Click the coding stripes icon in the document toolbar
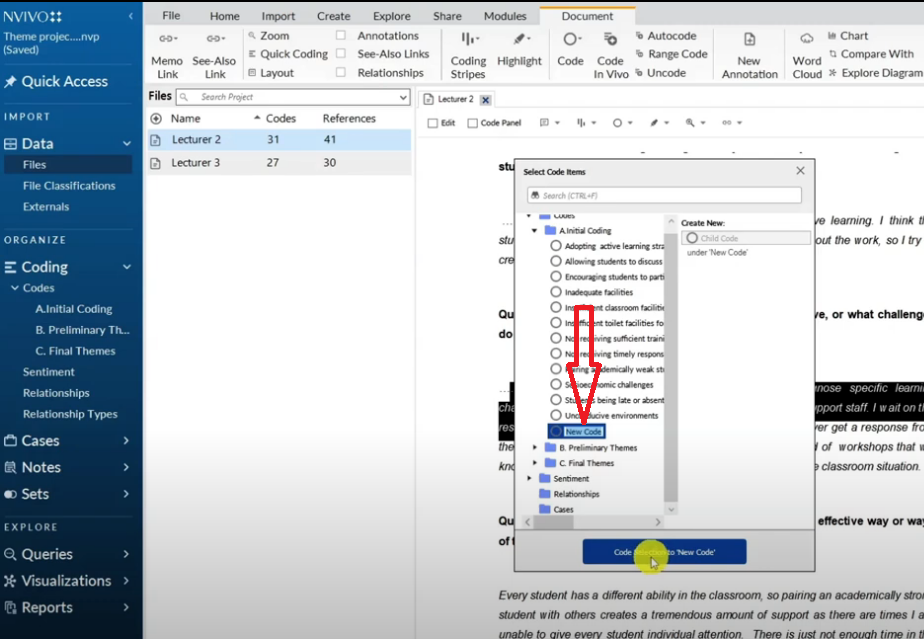This screenshot has width=924, height=639. [x=581, y=123]
